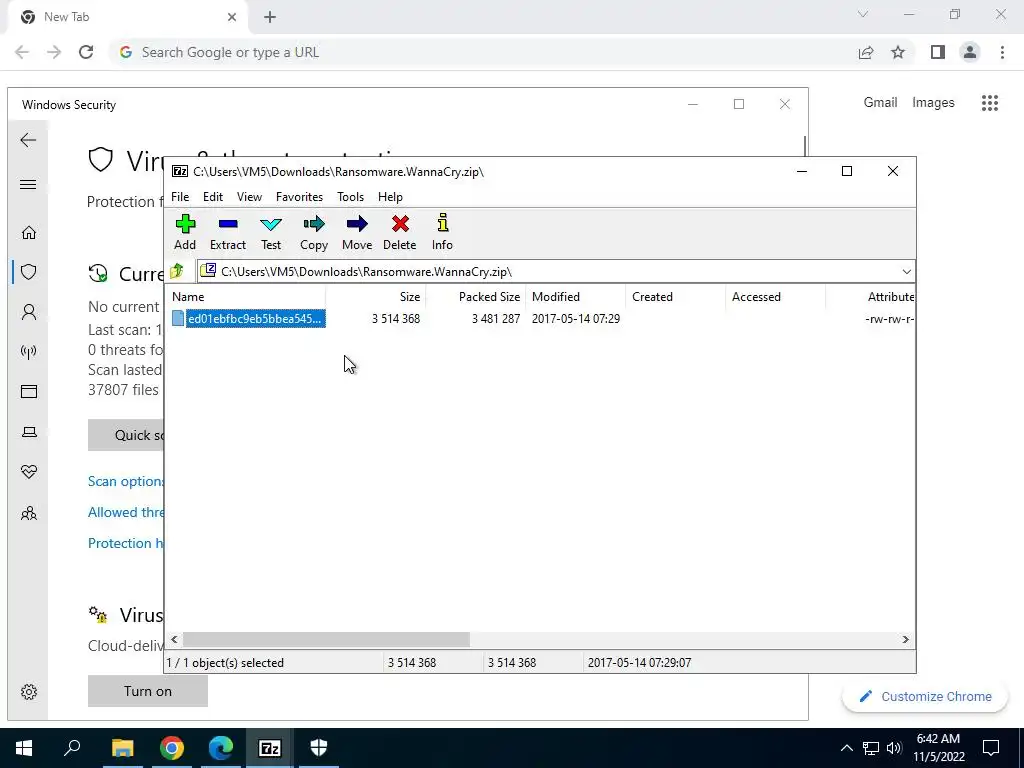Go up one folder level in 7-Zip

coord(177,271)
